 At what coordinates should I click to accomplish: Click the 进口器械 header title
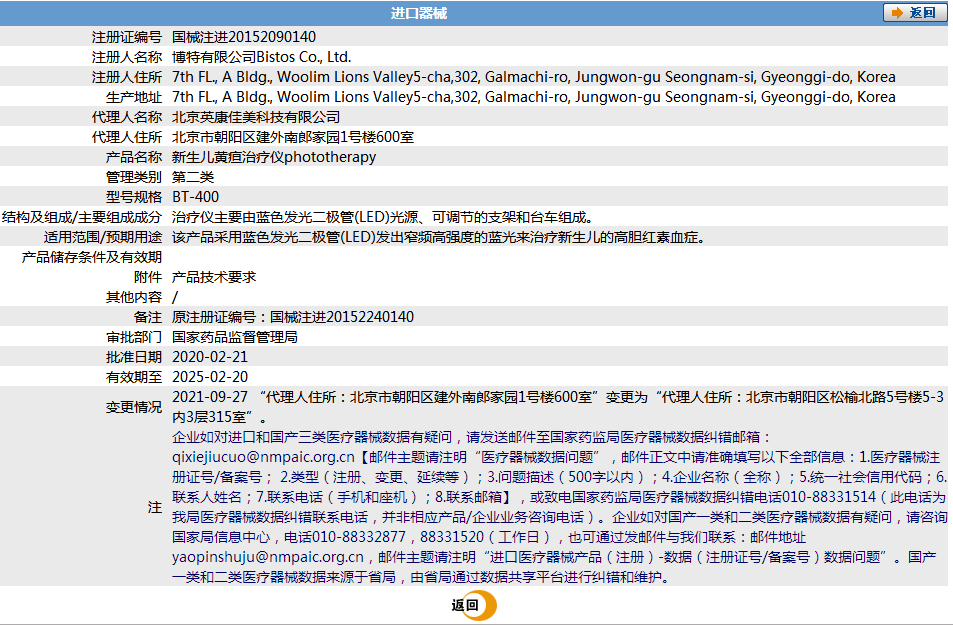click(x=419, y=13)
